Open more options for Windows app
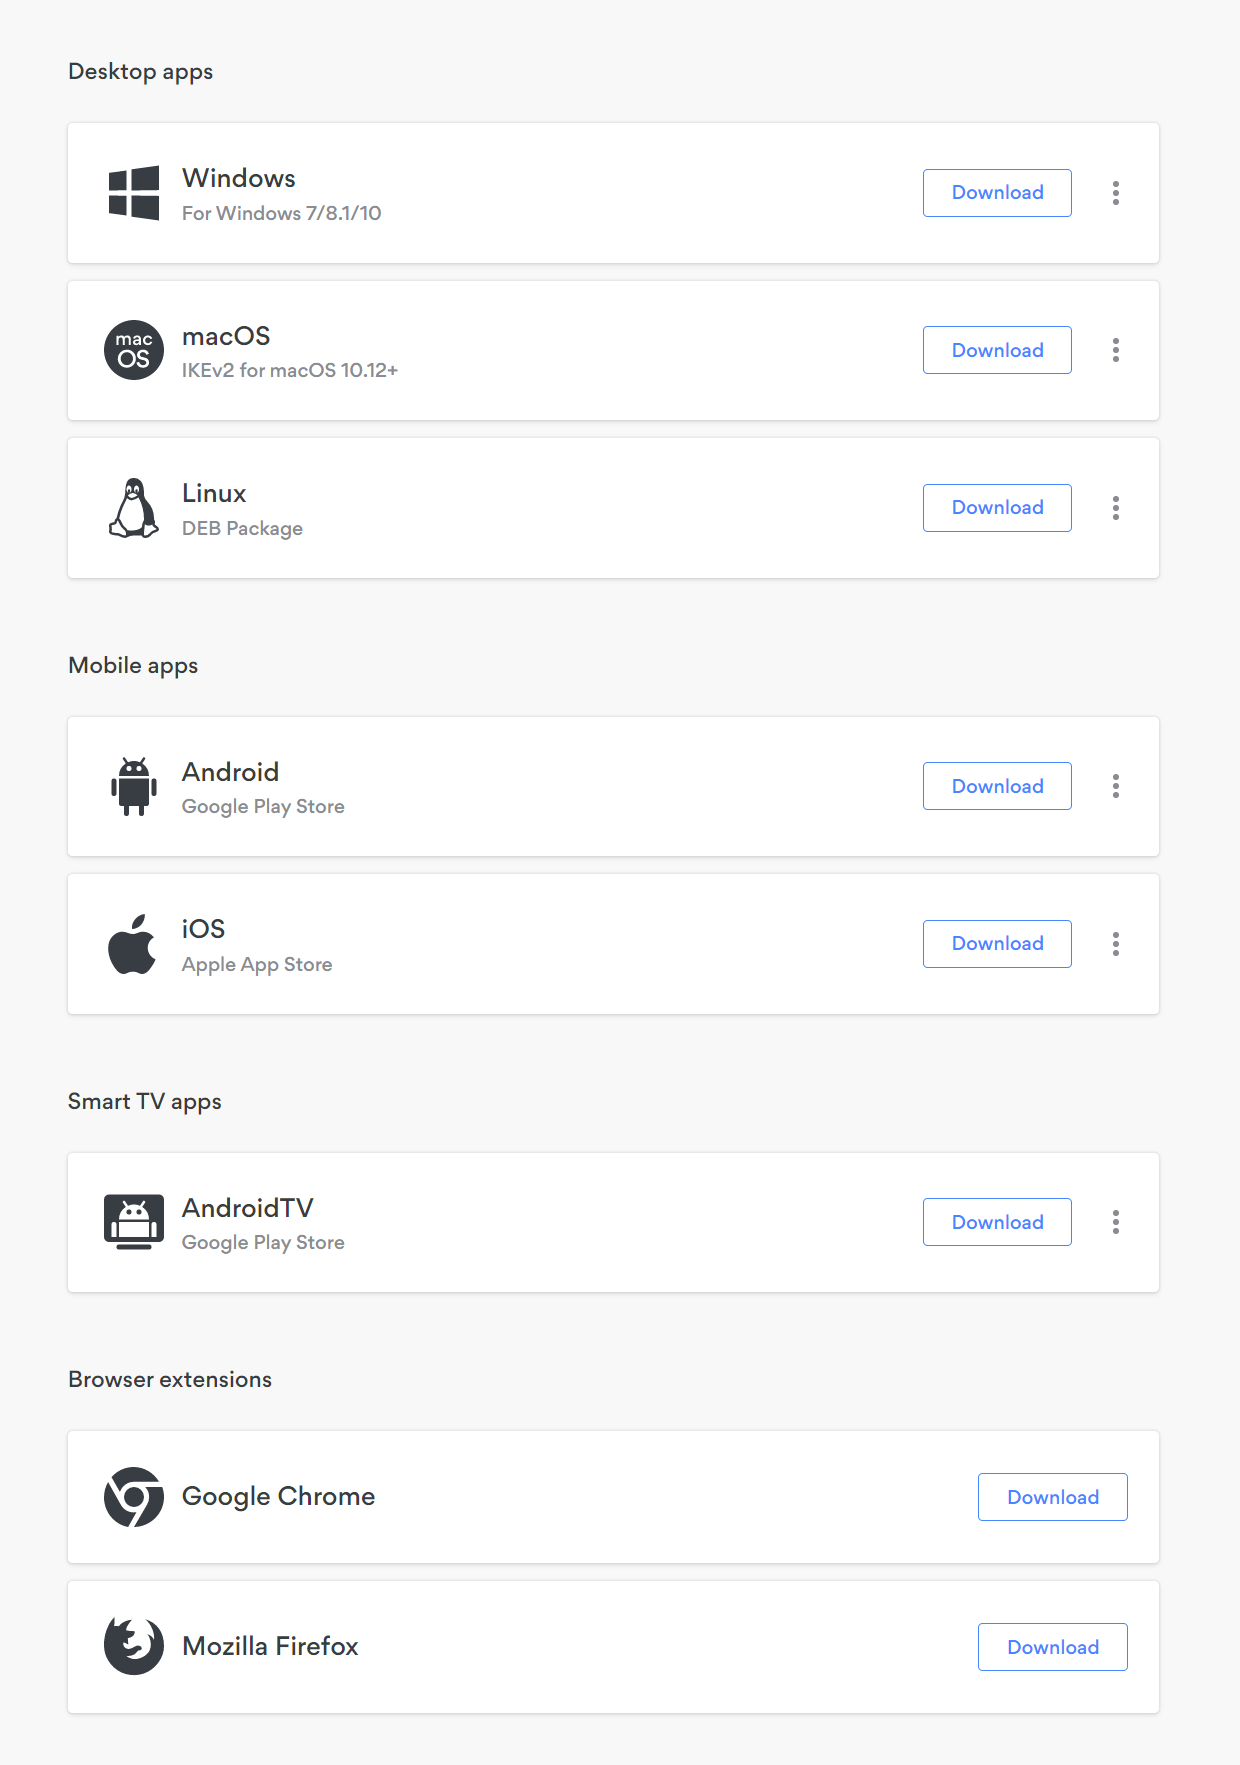The height and width of the screenshot is (1765, 1240). pyautogui.click(x=1116, y=193)
